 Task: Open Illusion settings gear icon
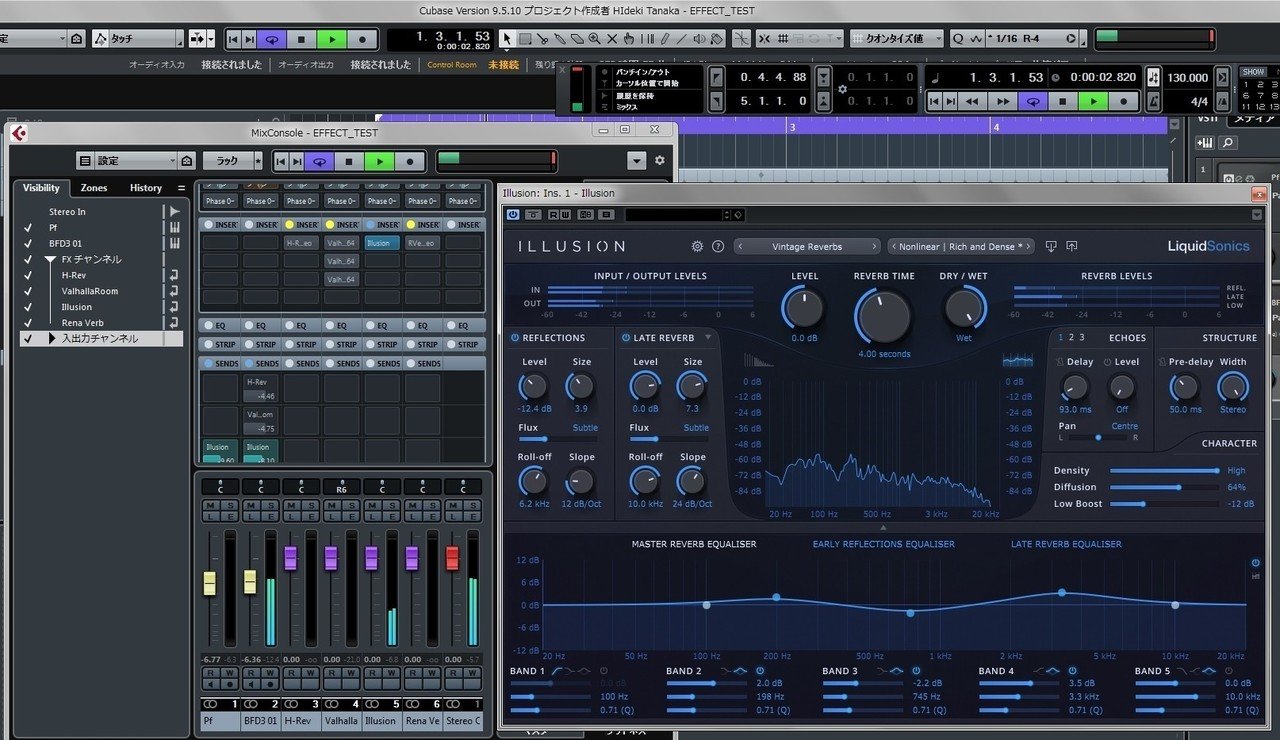[x=697, y=246]
